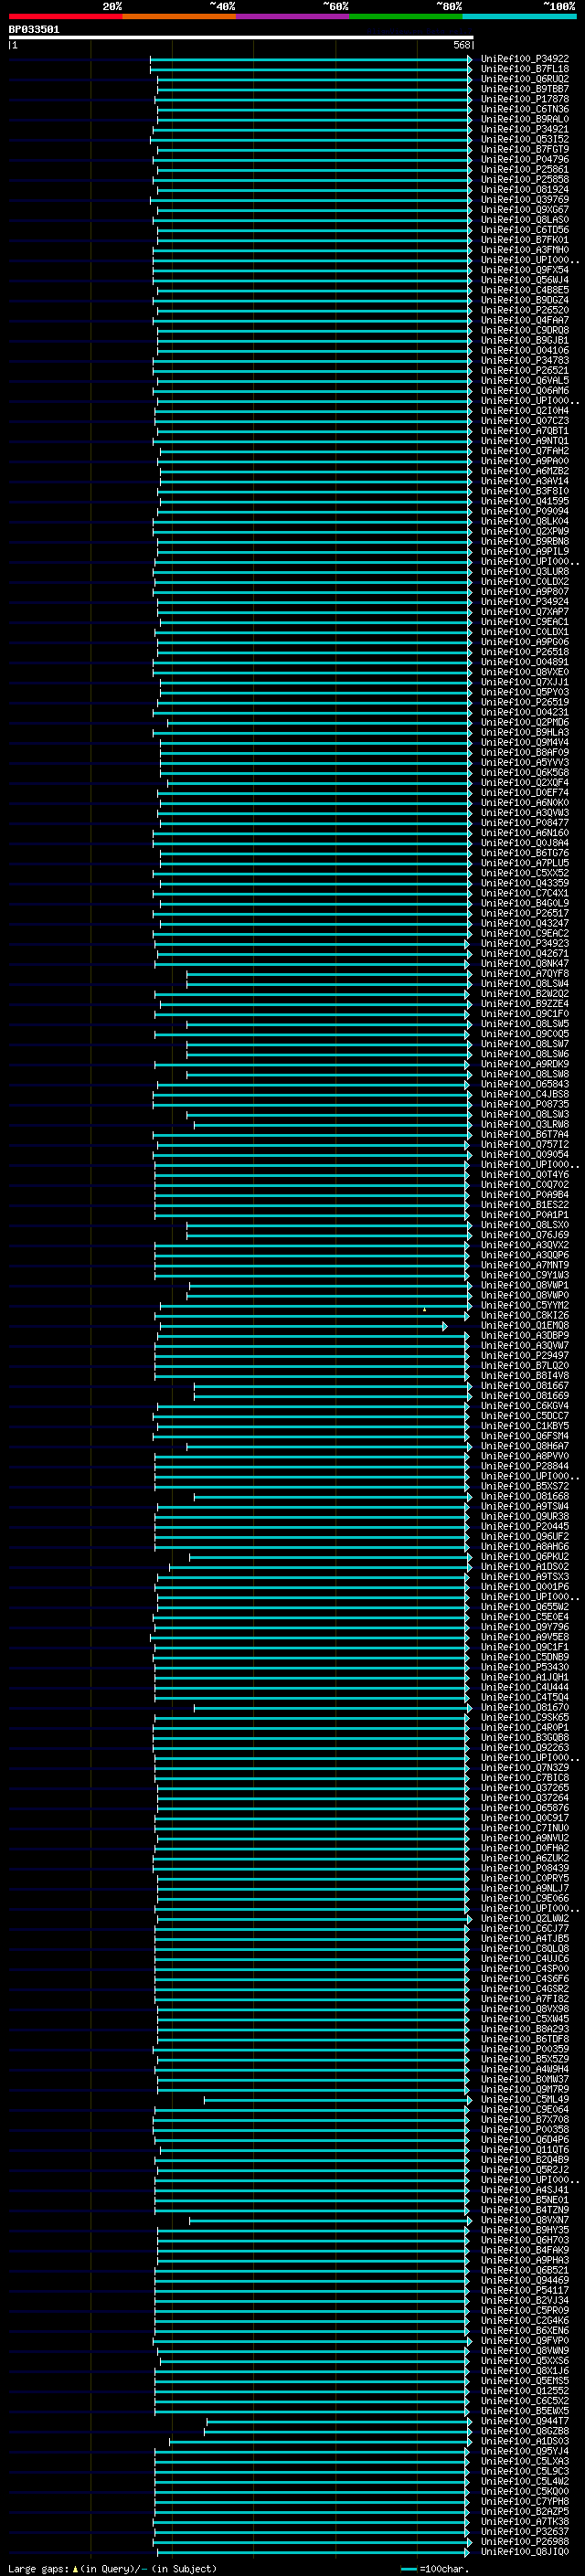The image size is (585, 2576).
Task: Click hit label UniRef100_Q8NK47
Action: tap(524, 964)
